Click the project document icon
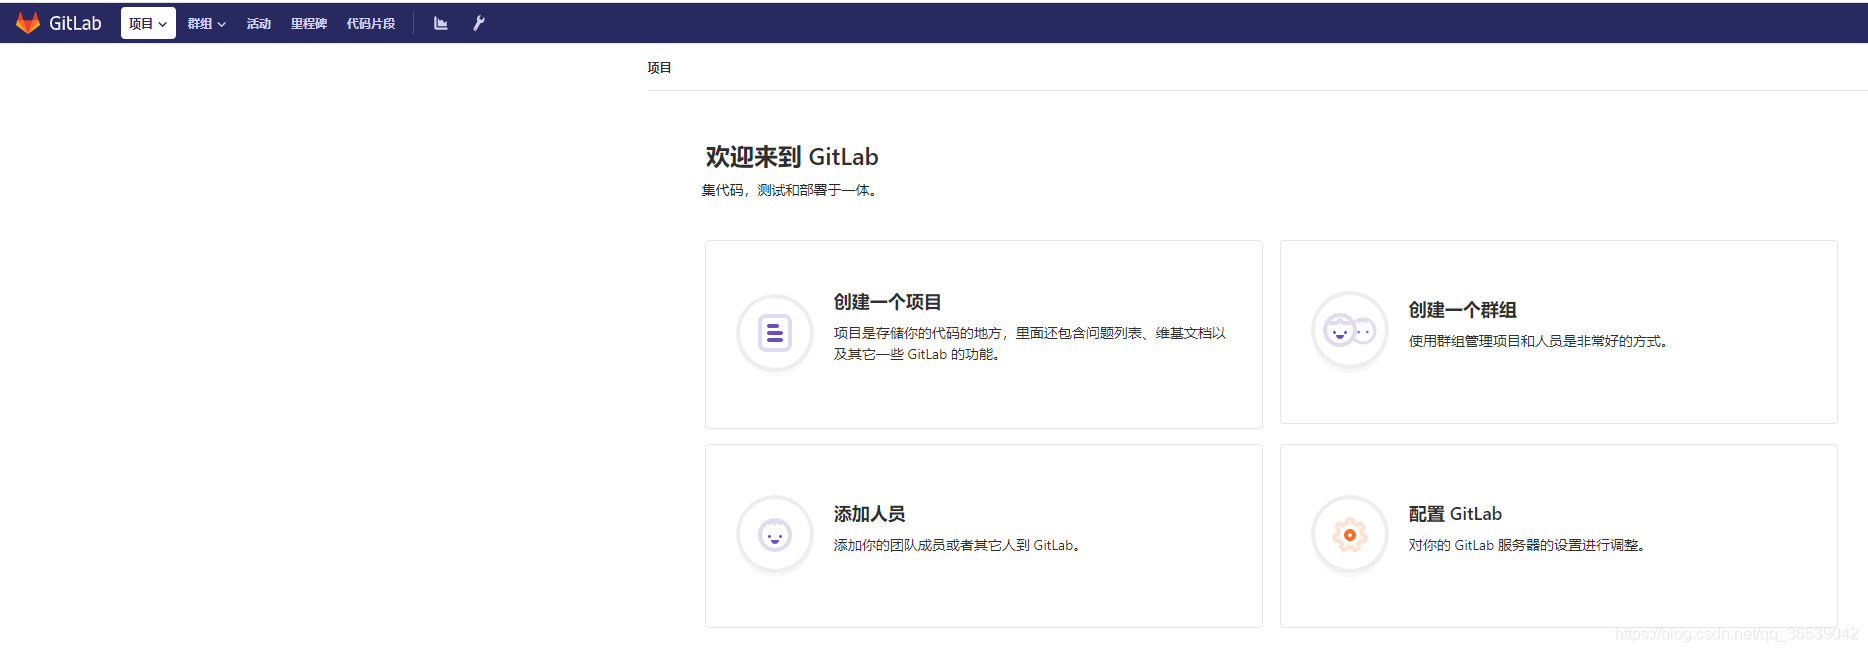This screenshot has height=652, width=1868. (775, 333)
